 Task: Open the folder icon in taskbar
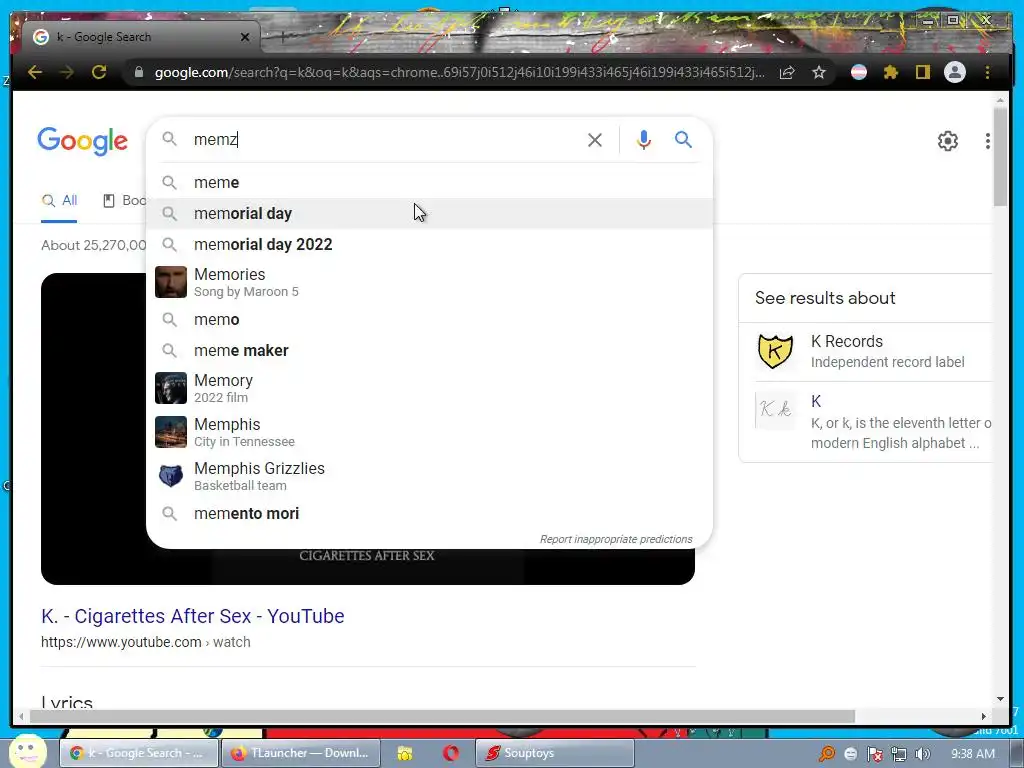tap(405, 754)
